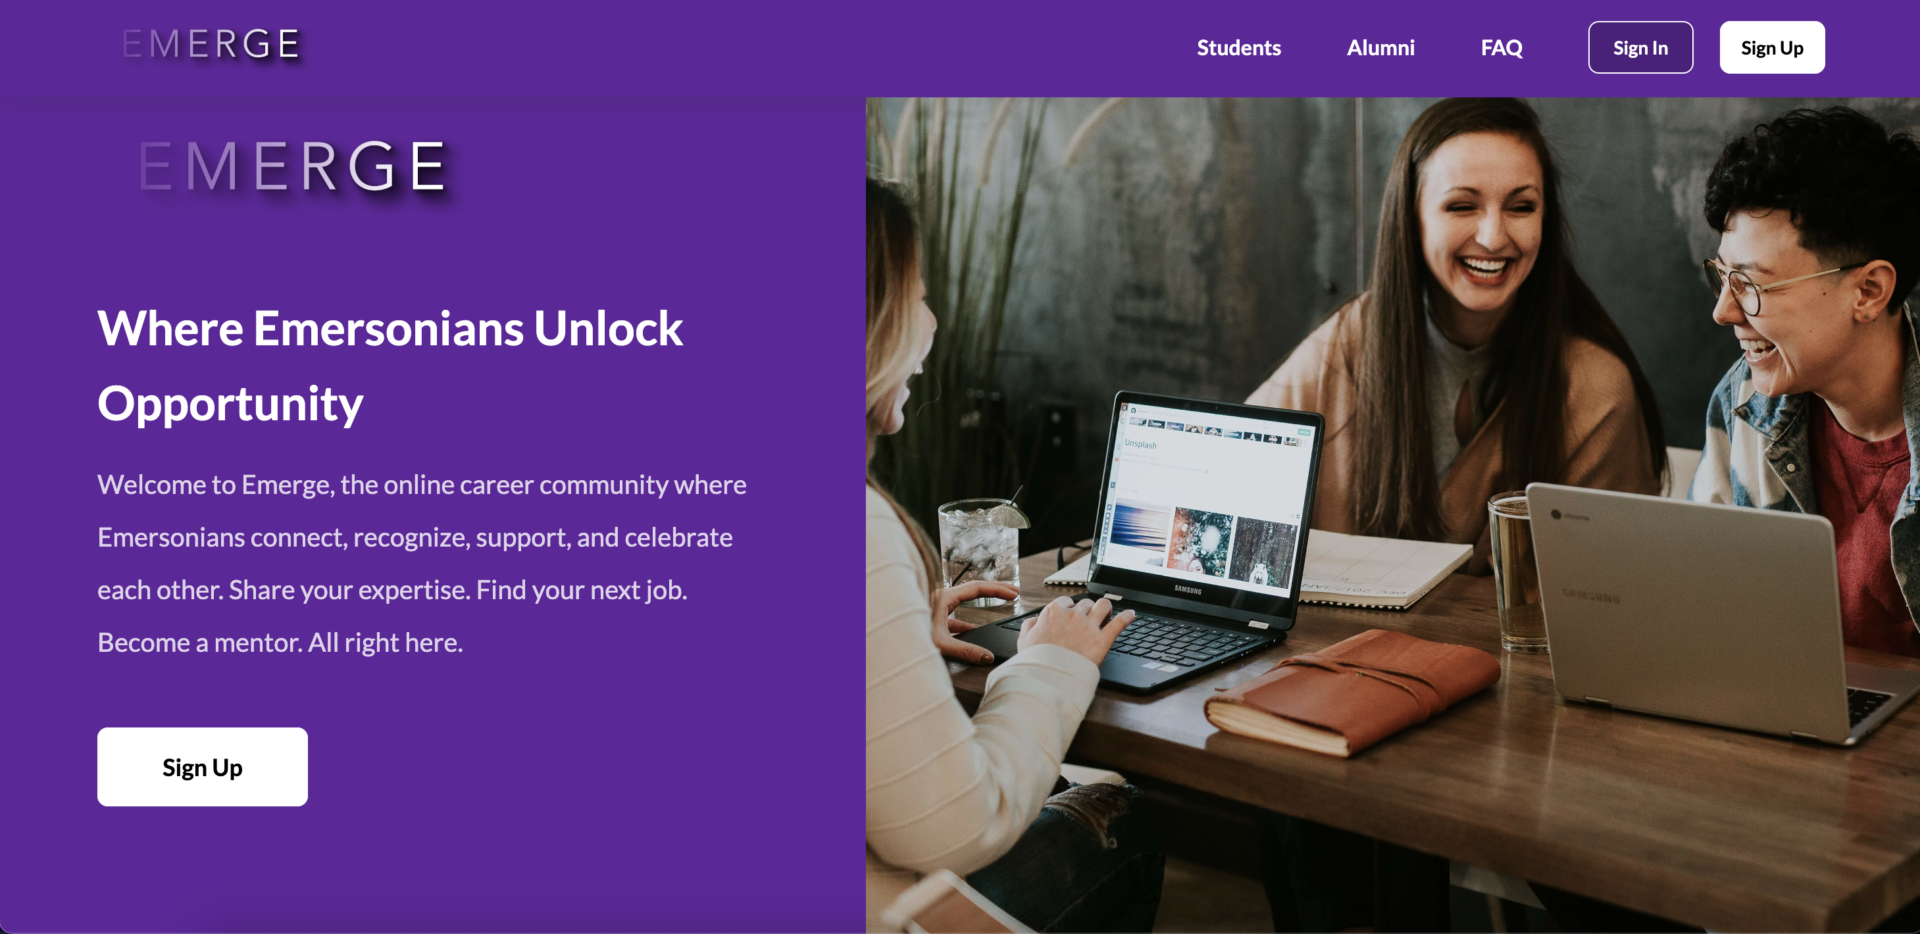Go to the FAQ page
Image resolution: width=1920 pixels, height=934 pixels.
1501,47
